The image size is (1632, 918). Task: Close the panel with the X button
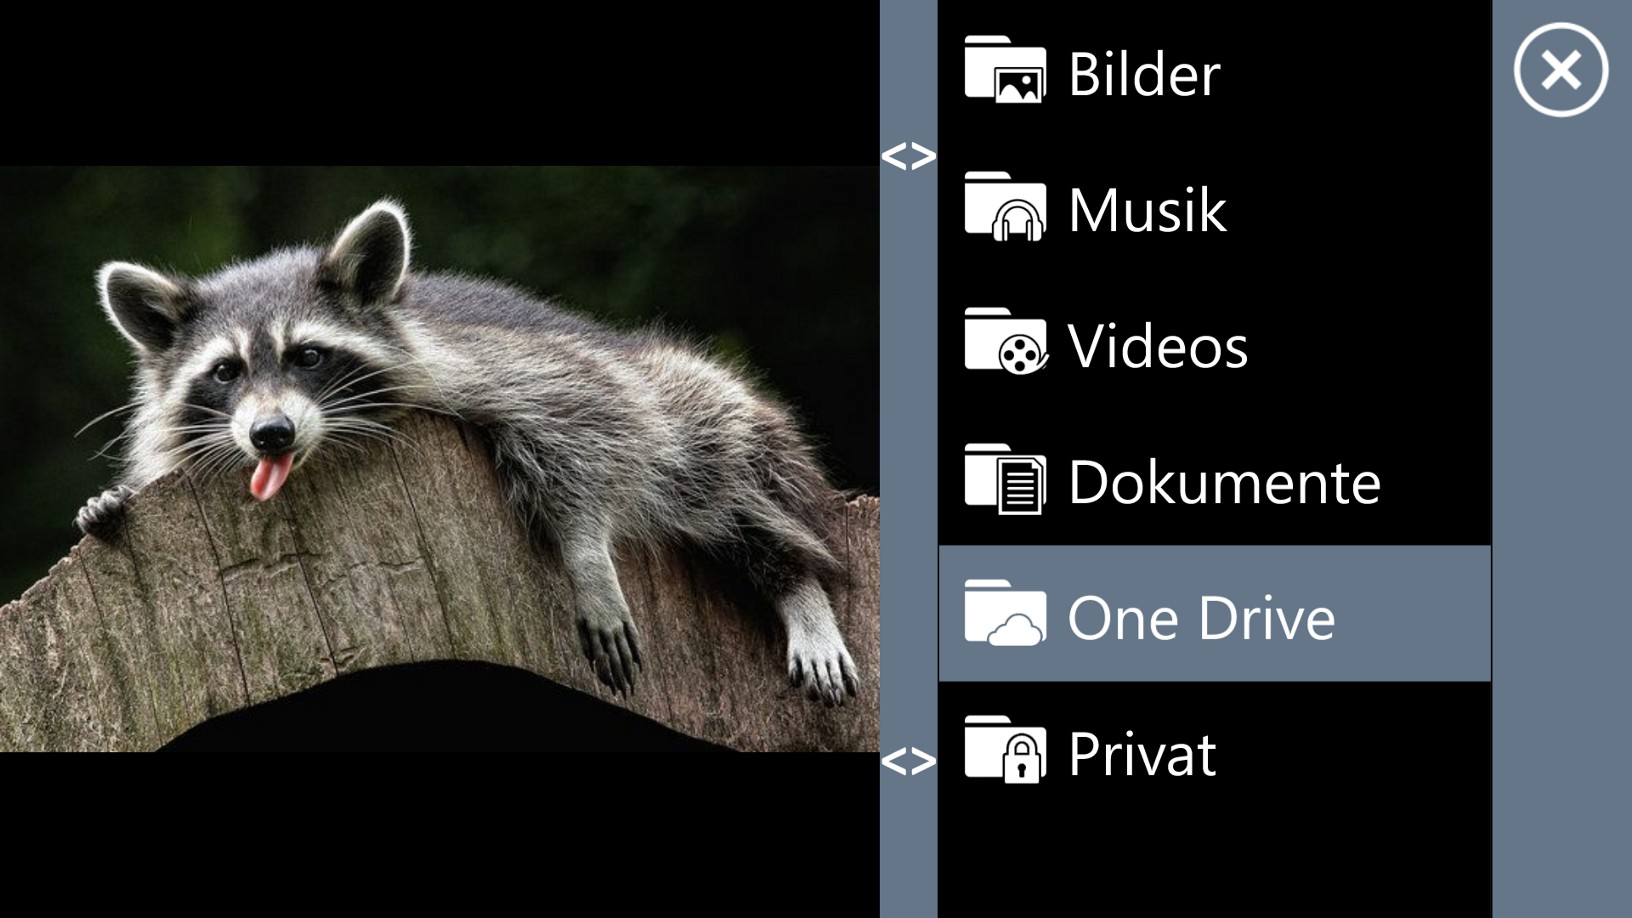[x=1560, y=70]
